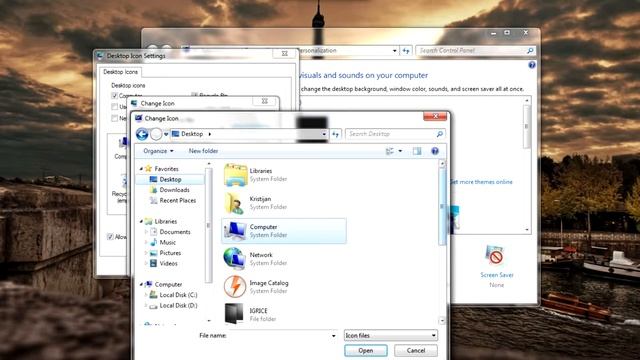Viewport: 640px width, 360px height.
Task: Collapse the Favorites group
Action: tap(141, 169)
